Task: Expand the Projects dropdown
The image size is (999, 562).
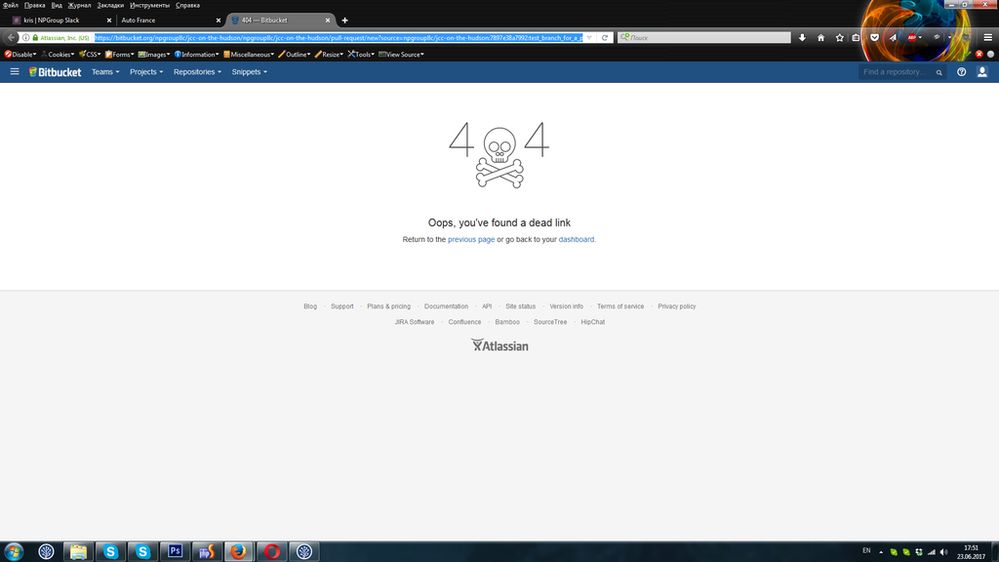Action: point(147,72)
